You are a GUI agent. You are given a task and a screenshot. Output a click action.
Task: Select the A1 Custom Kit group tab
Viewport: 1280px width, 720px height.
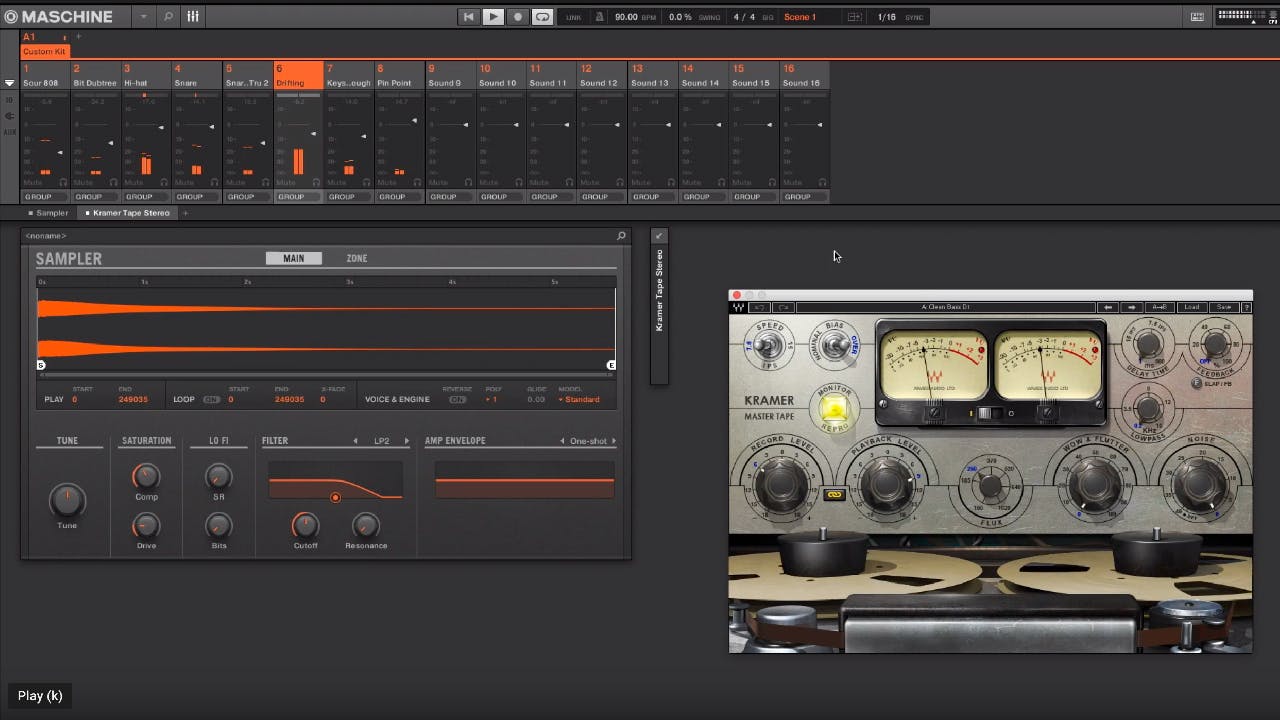(44, 44)
